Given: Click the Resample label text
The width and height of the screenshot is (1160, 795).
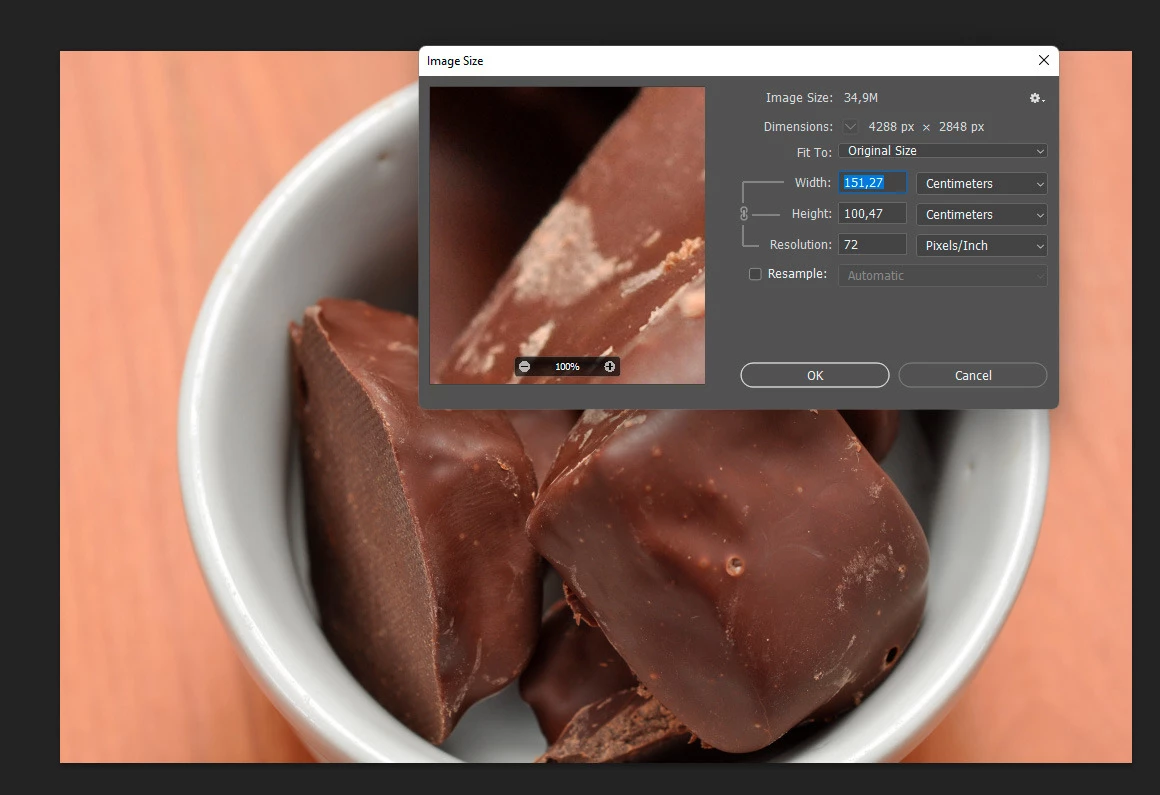Looking at the screenshot, I should tap(798, 274).
